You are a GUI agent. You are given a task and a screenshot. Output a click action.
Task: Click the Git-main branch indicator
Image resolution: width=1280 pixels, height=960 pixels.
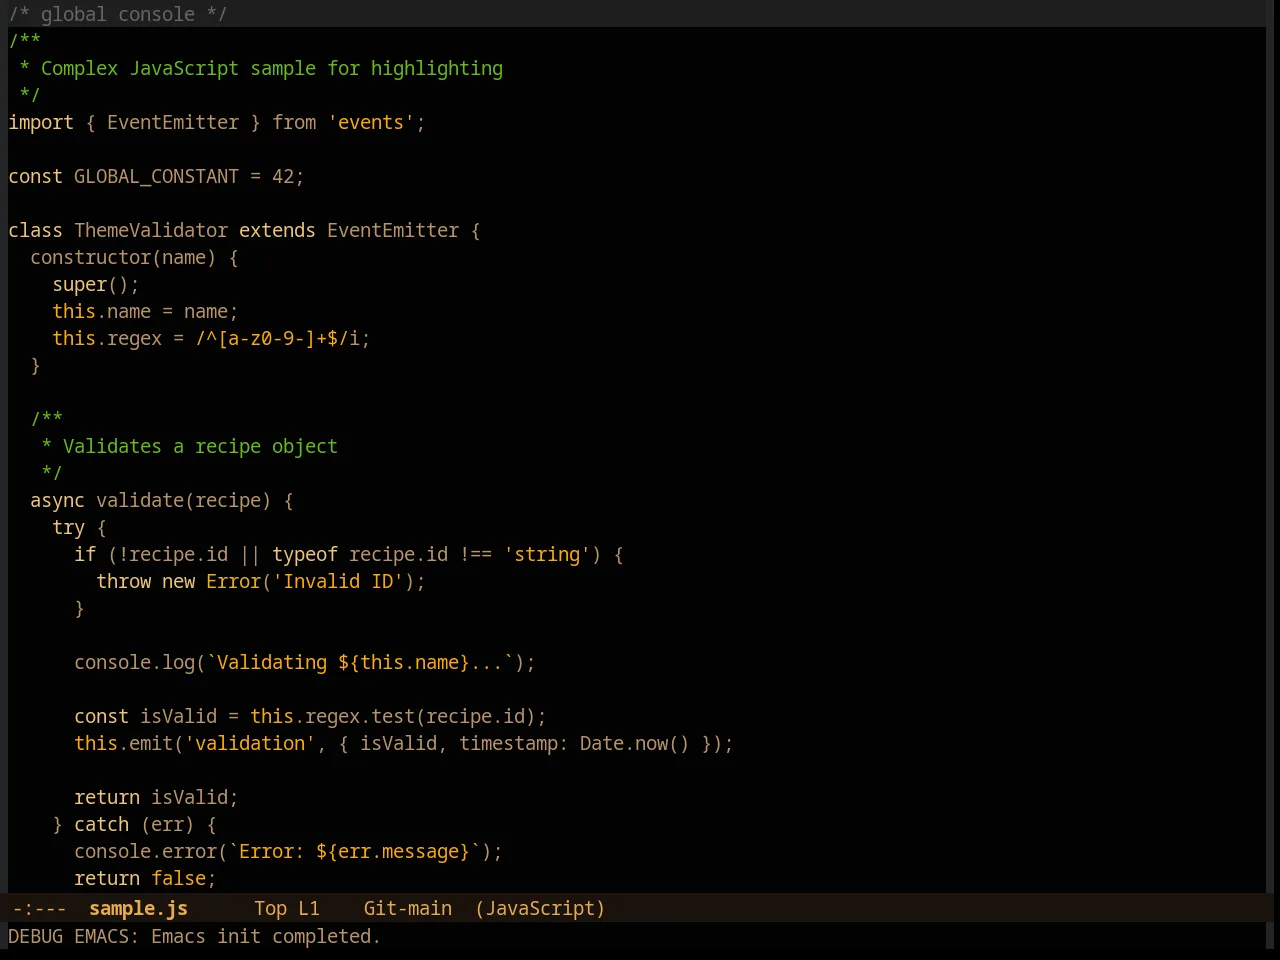point(408,908)
